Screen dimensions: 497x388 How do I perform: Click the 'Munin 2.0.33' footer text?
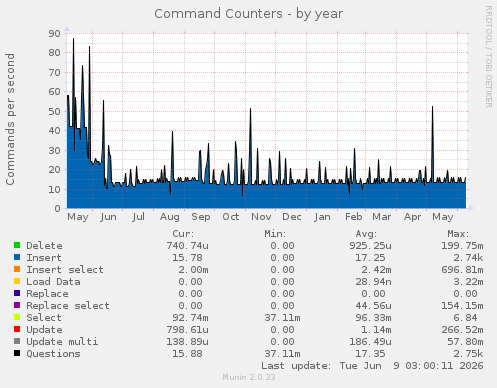point(249,377)
